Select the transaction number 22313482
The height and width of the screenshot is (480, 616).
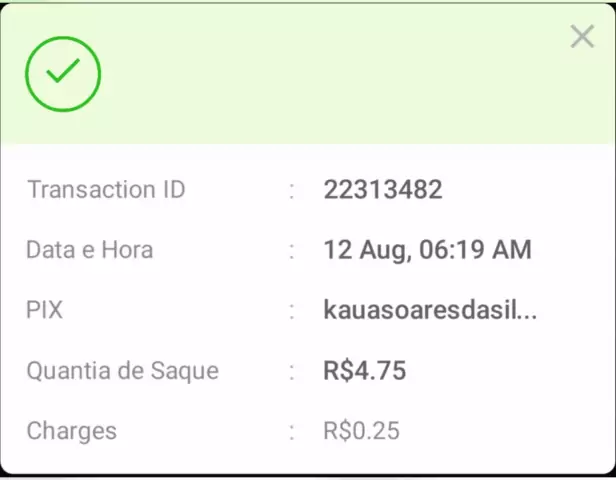coord(382,190)
